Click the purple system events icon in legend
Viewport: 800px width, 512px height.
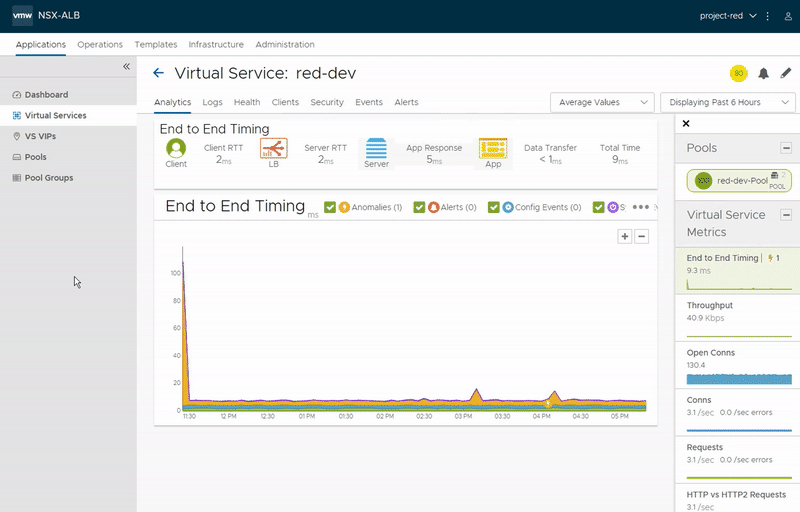pyautogui.click(x=613, y=207)
